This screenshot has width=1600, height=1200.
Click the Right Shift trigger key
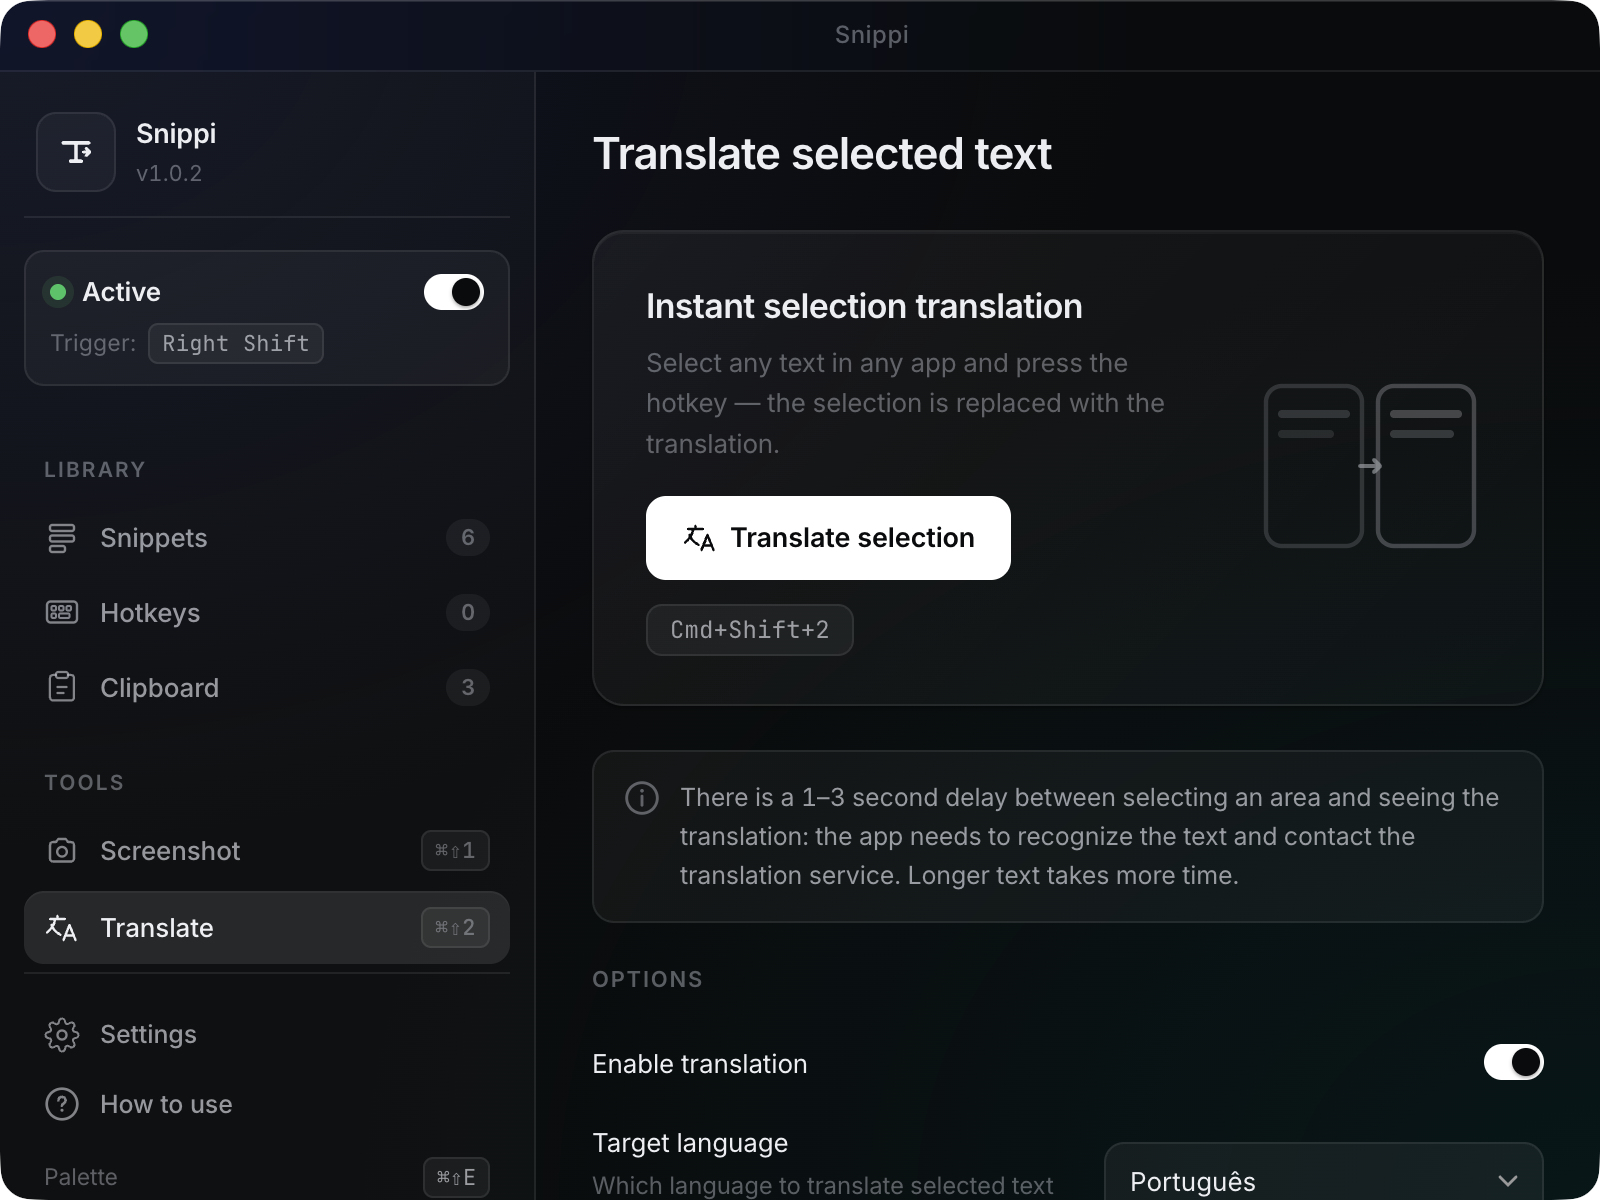point(236,343)
